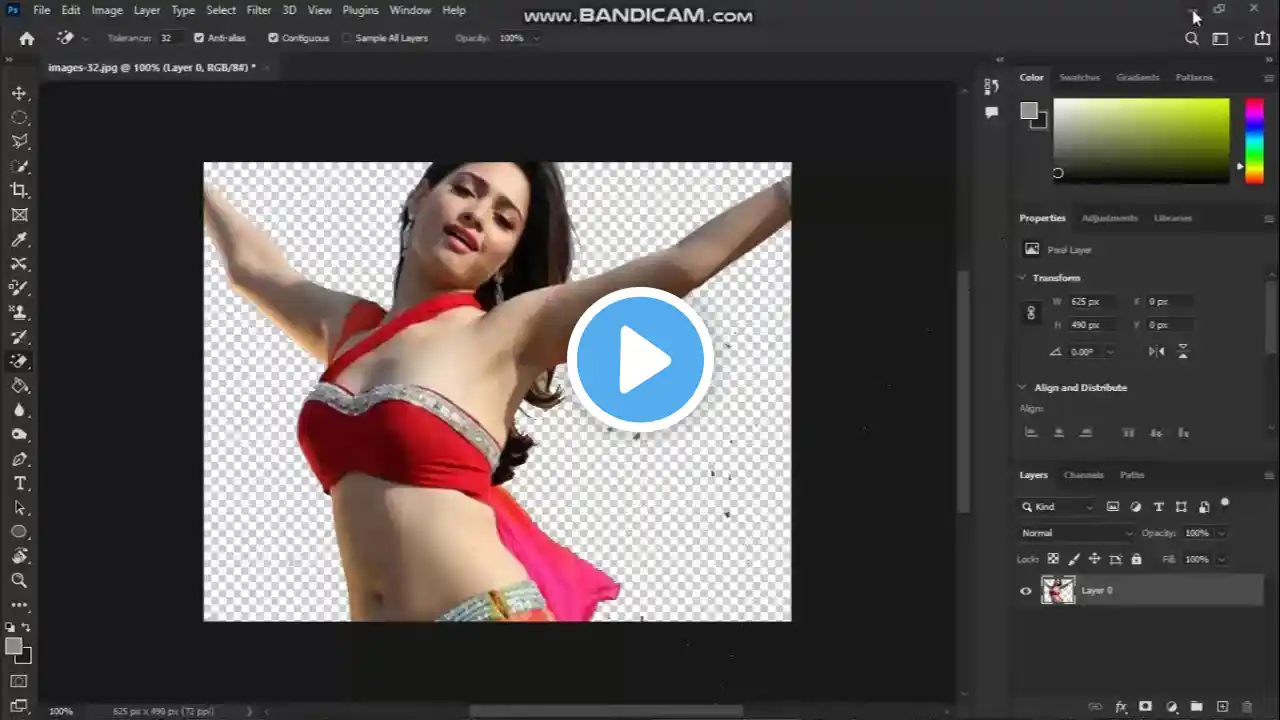Toggle the Anti-alias option

tap(199, 37)
